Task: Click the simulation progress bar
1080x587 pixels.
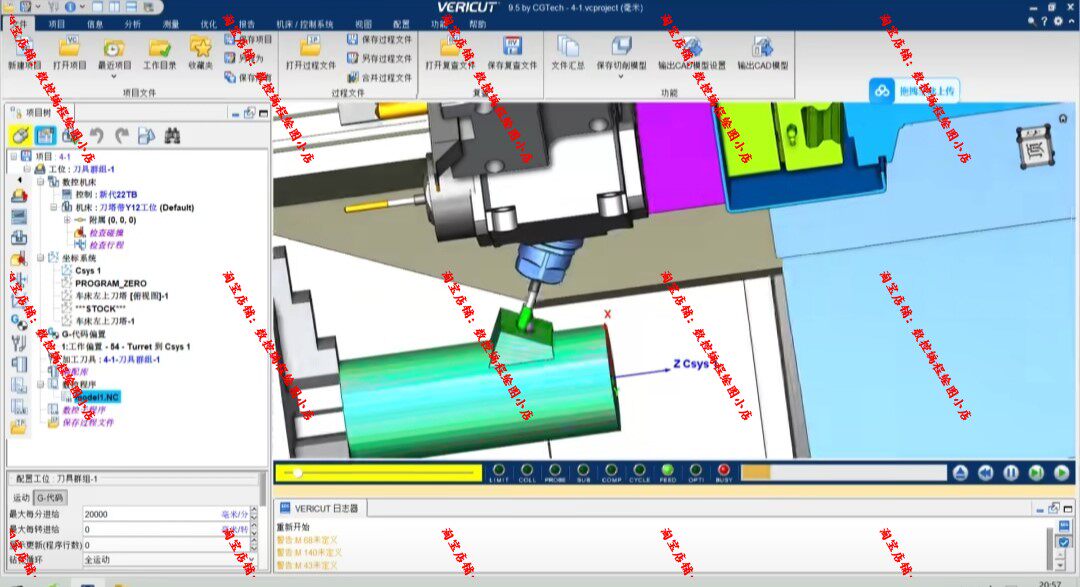Action: pyautogui.click(x=844, y=473)
